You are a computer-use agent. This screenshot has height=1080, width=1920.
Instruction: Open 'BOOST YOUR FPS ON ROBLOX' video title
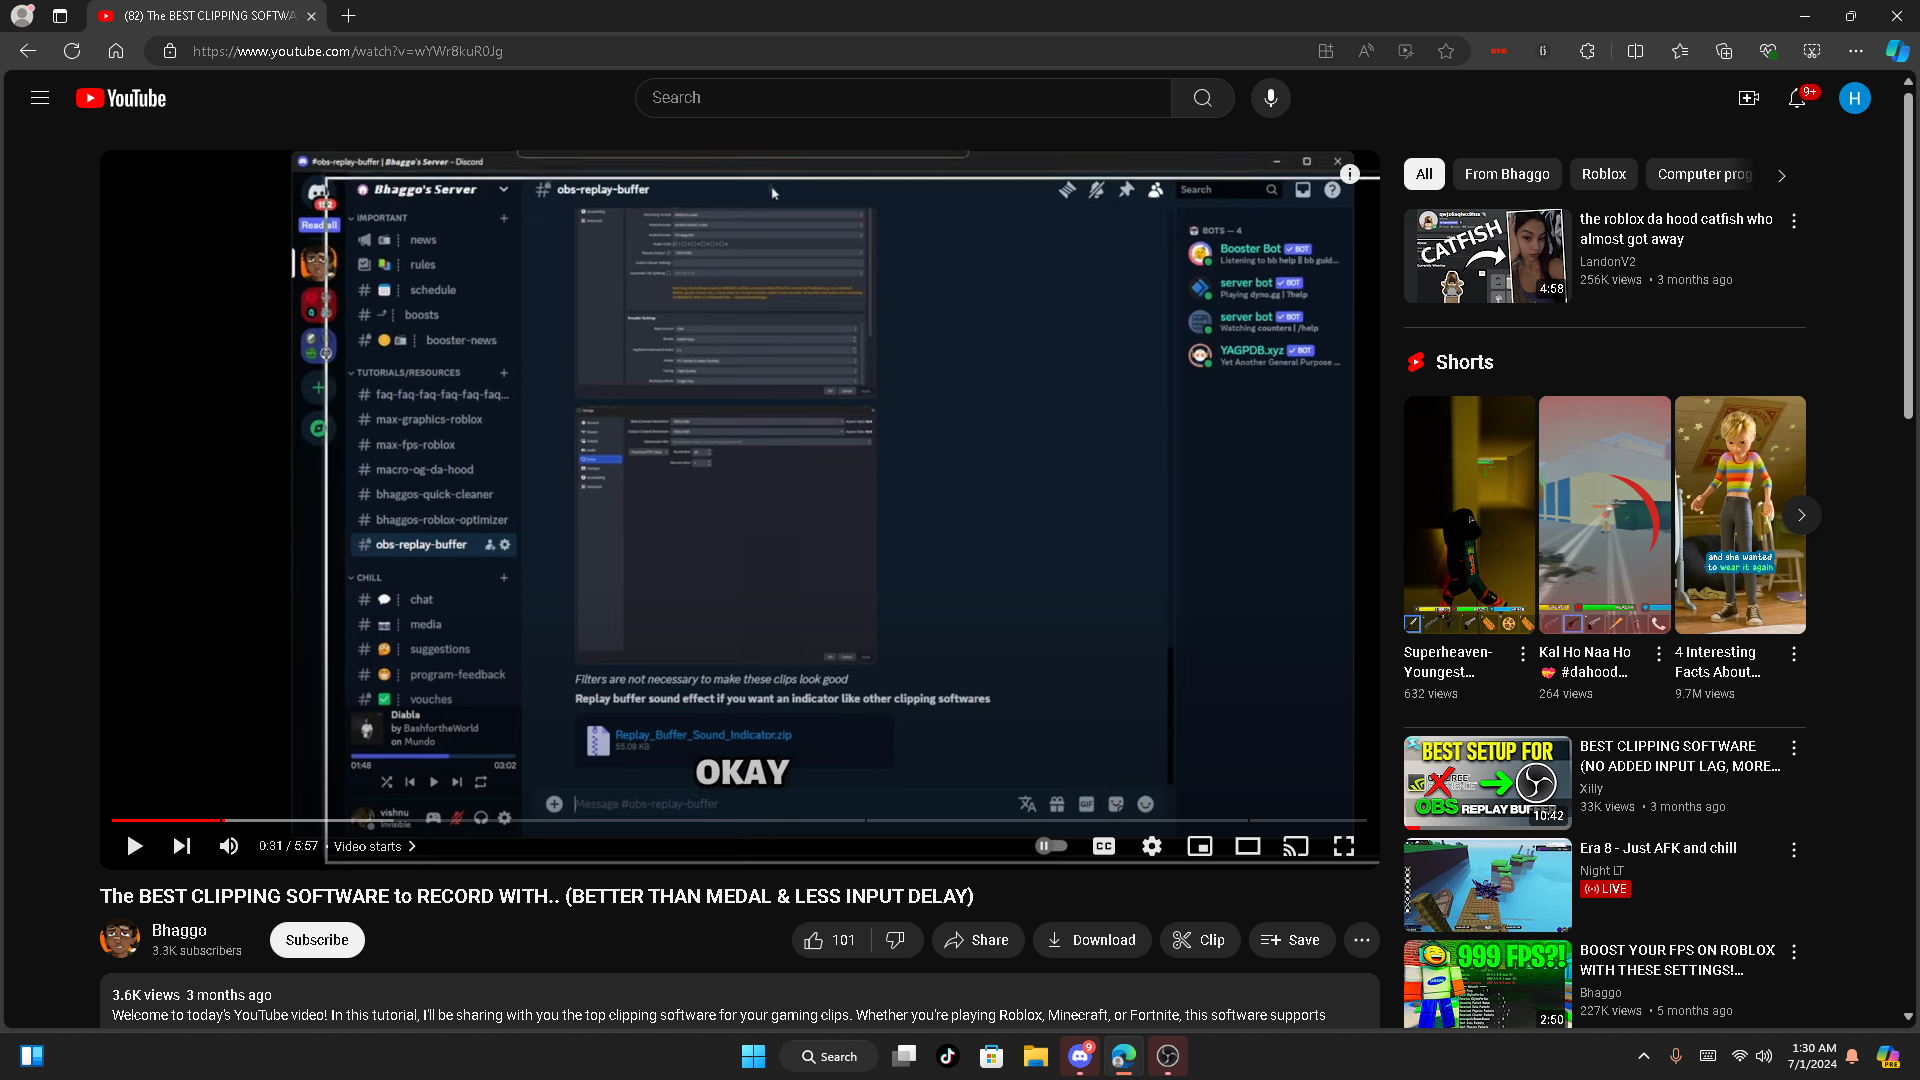click(x=1678, y=960)
